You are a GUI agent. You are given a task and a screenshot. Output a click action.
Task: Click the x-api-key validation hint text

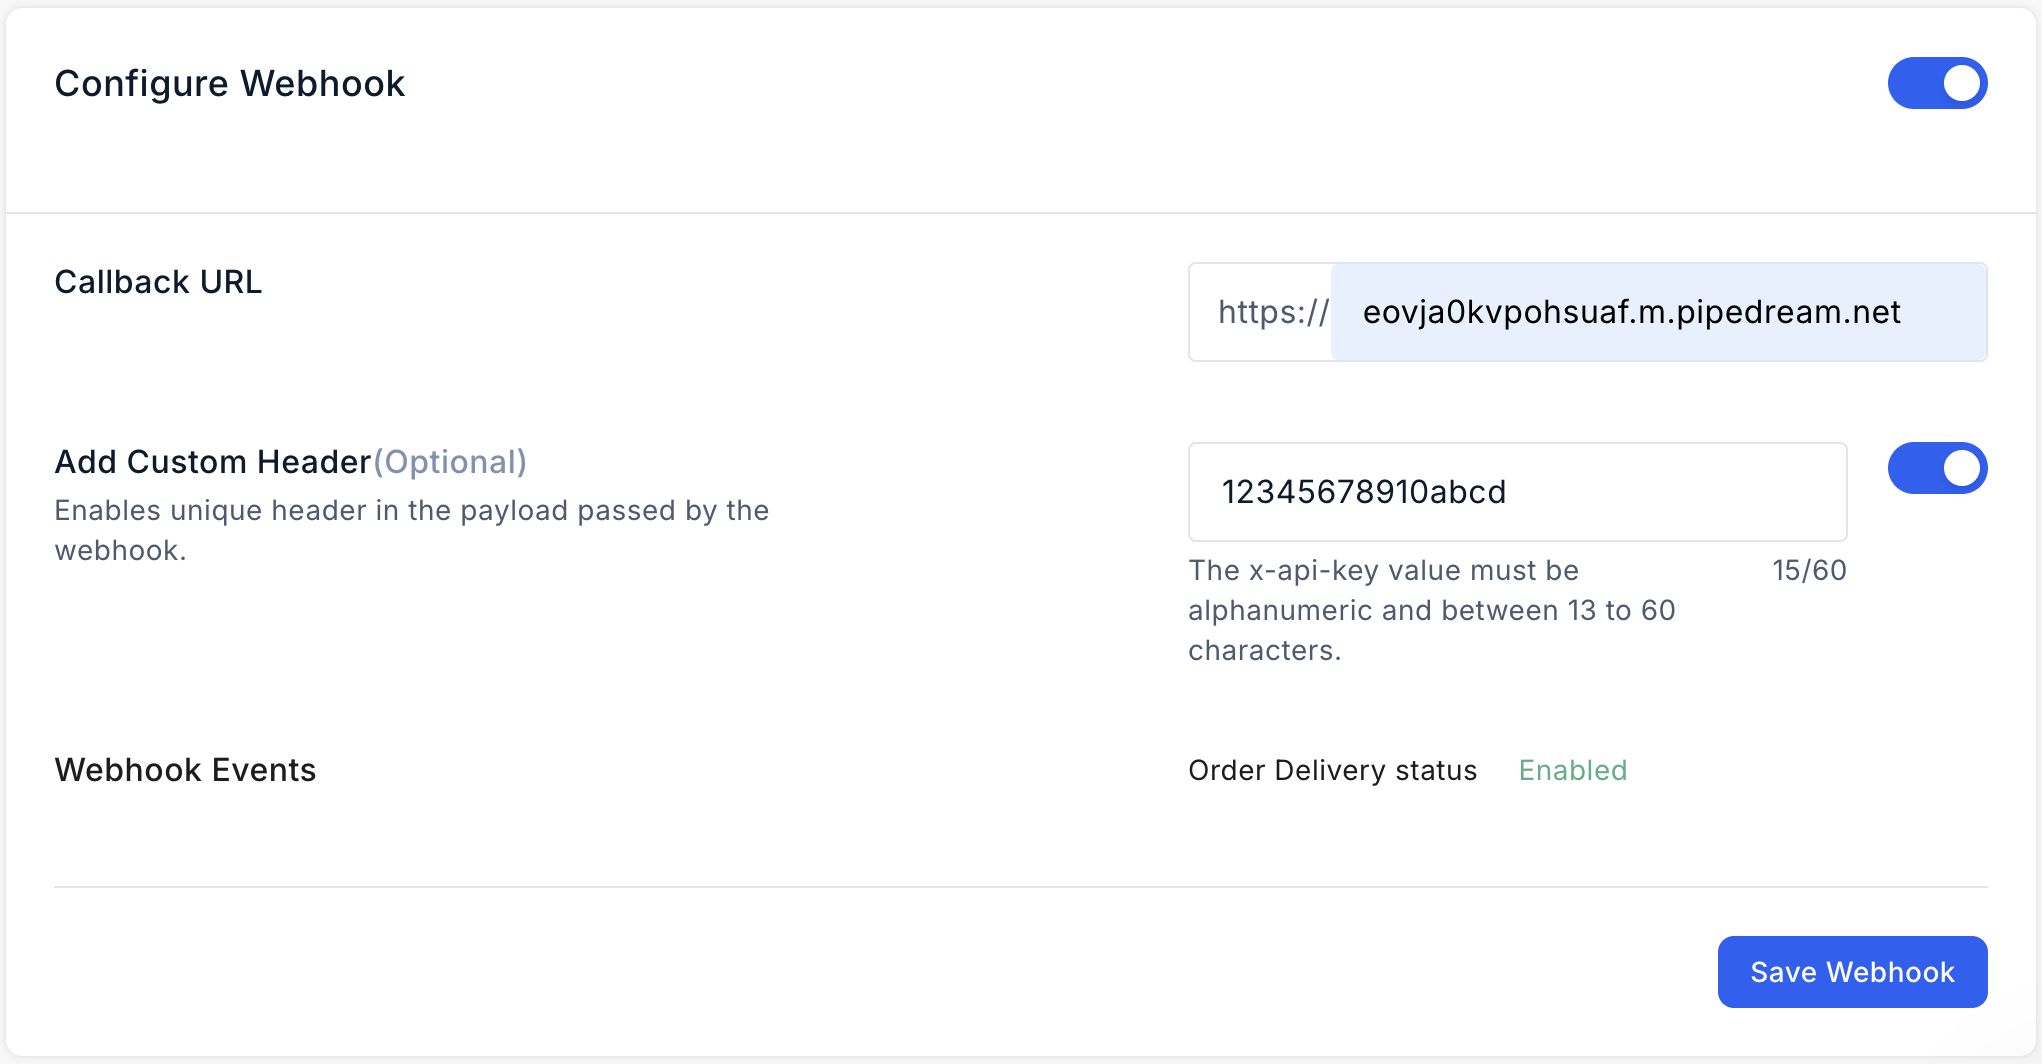click(x=1432, y=610)
